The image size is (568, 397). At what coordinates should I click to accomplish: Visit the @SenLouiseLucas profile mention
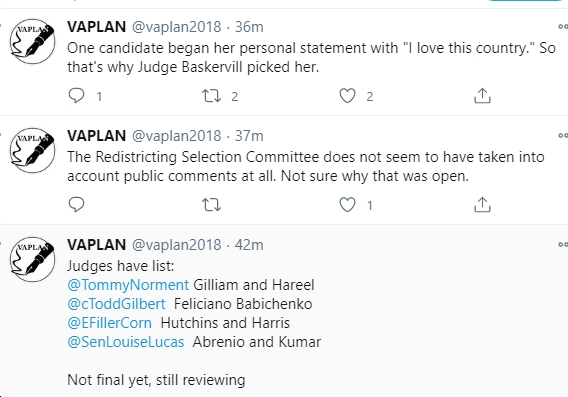[x=126, y=342]
